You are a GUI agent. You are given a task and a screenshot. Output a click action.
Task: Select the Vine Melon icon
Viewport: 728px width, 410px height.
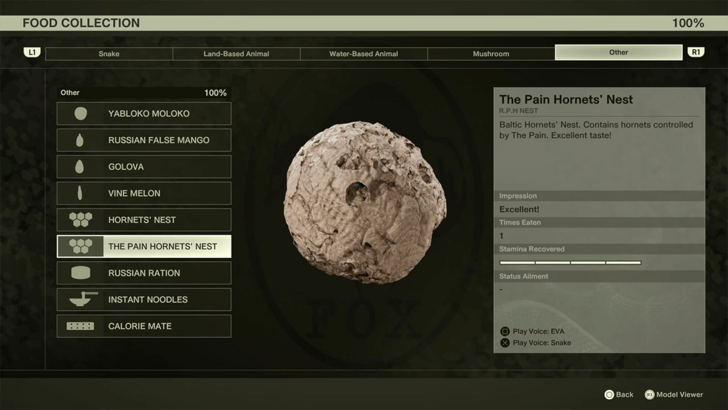(x=80, y=194)
